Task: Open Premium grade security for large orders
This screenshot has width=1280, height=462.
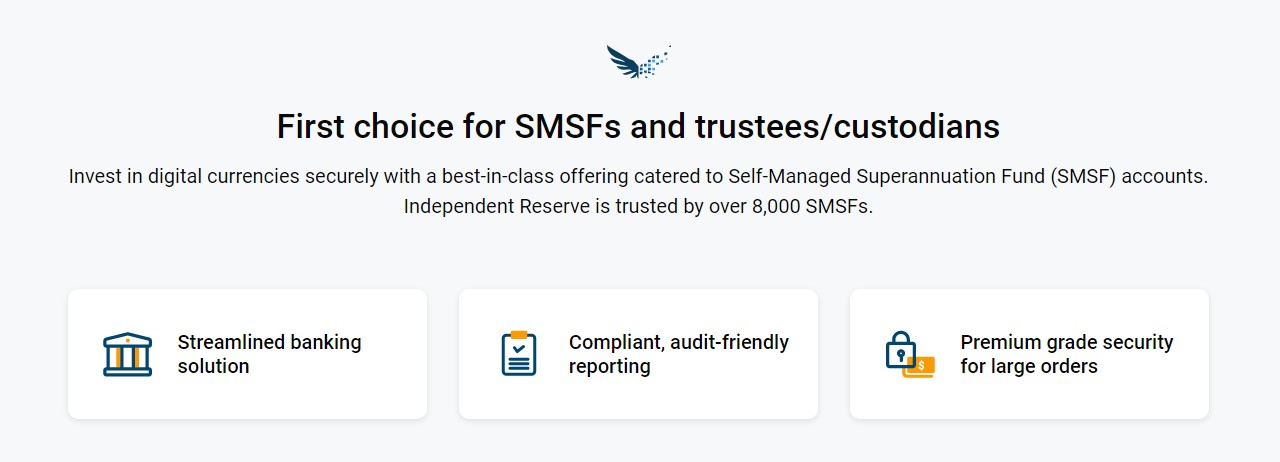Action: click(1067, 354)
